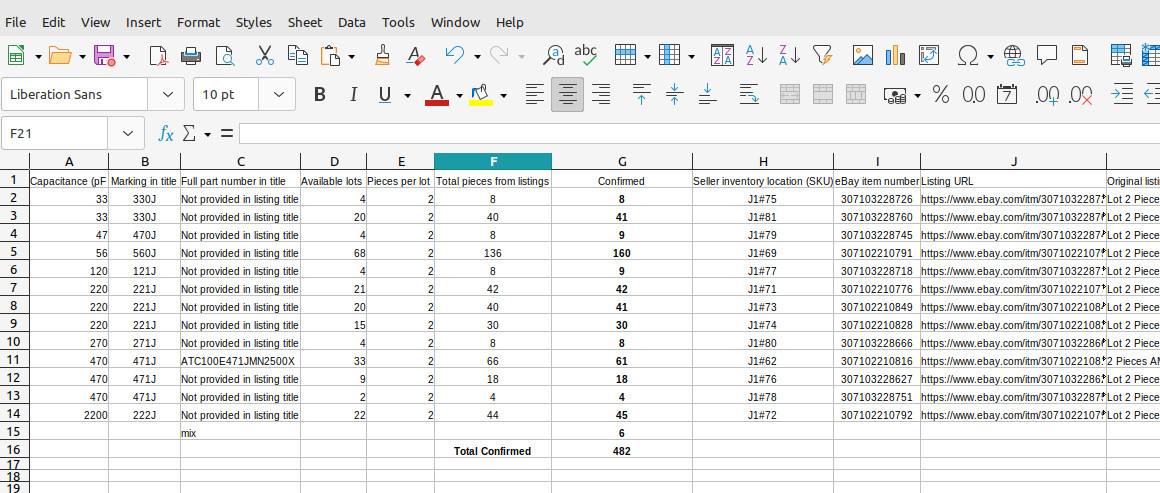1160x493 pixels.
Task: Expand the Name Box dropdown
Action: coord(128,134)
